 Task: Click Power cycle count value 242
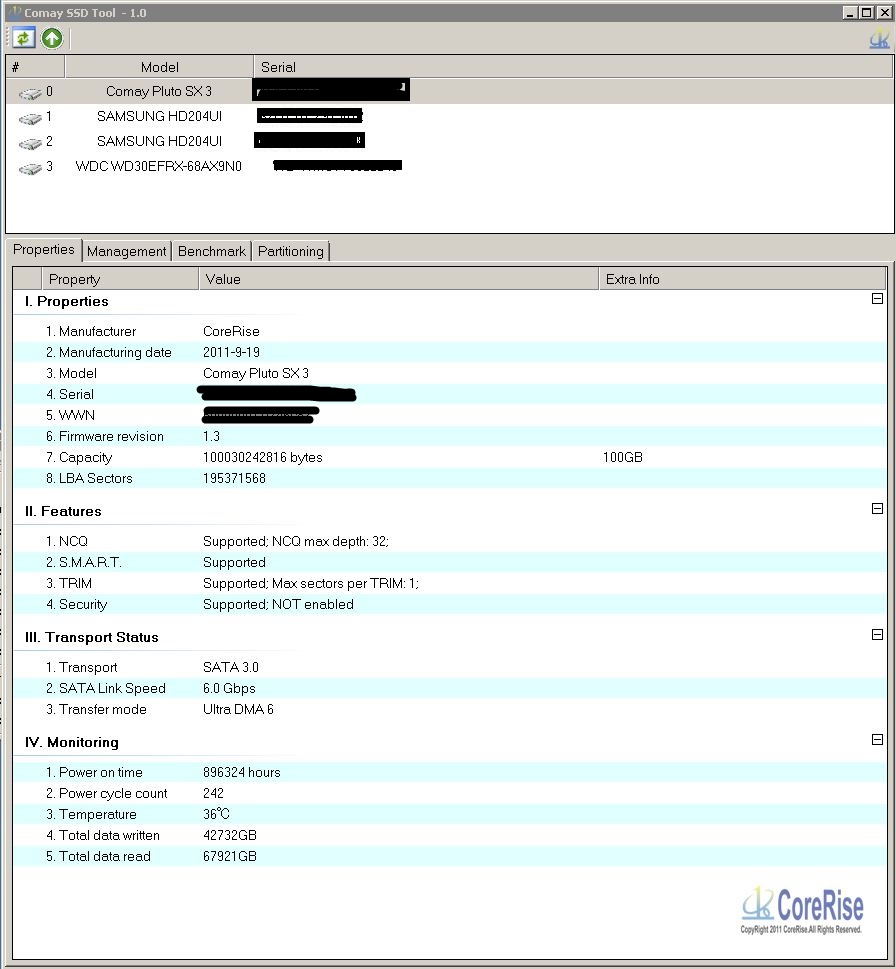(213, 793)
